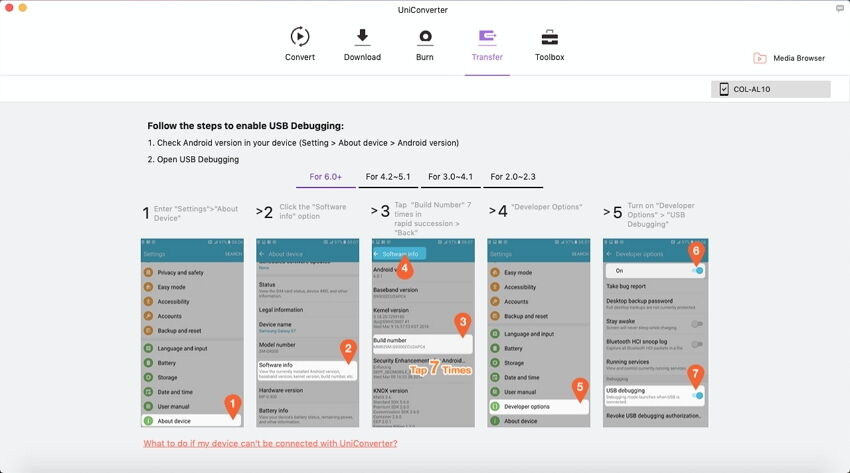Open the Media Browser
Viewport: 850px width, 473px height.
789,58
